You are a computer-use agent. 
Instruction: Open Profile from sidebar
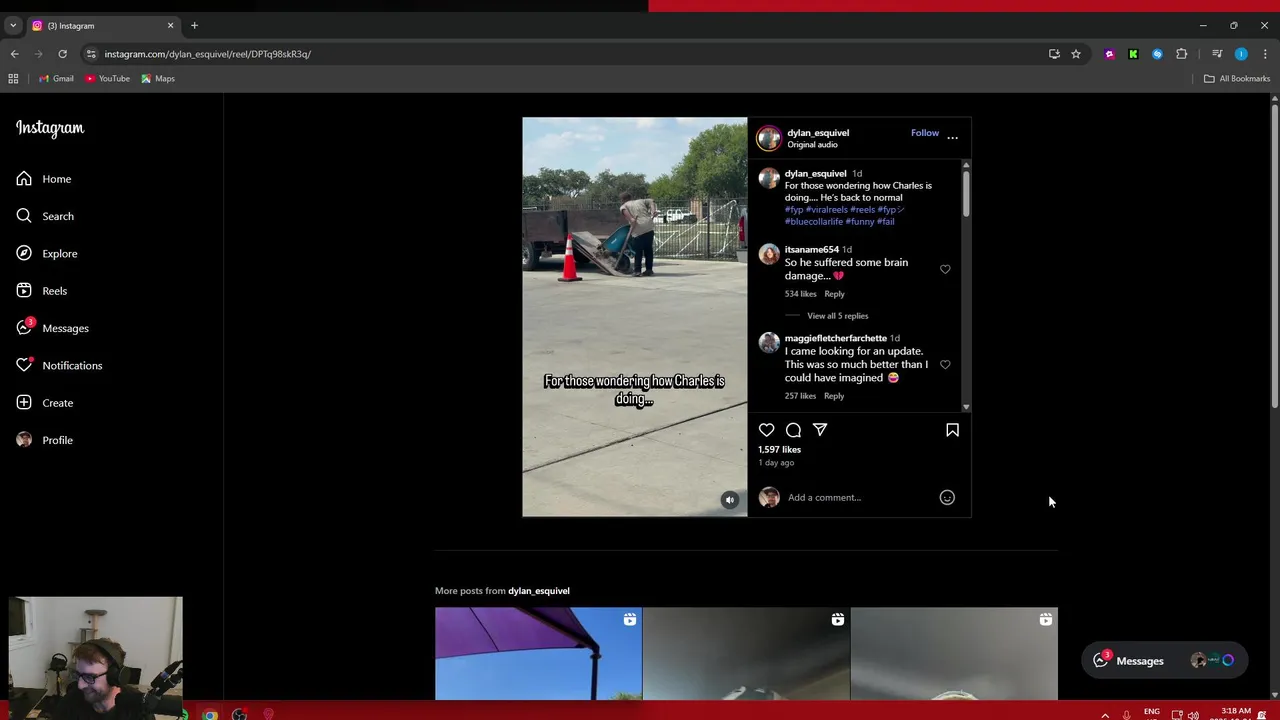tap(45, 440)
